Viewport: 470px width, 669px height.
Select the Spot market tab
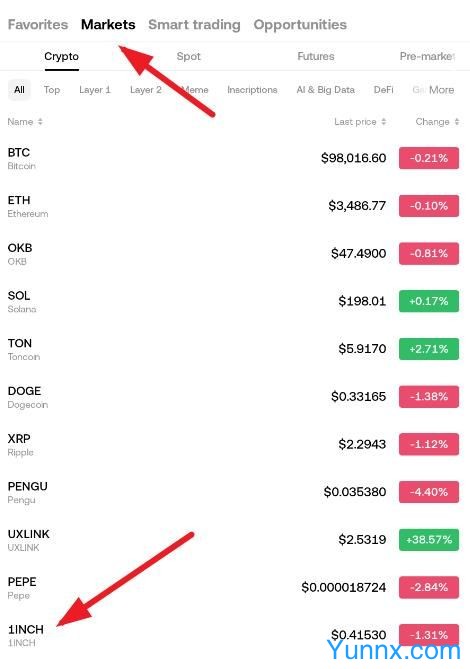click(189, 56)
